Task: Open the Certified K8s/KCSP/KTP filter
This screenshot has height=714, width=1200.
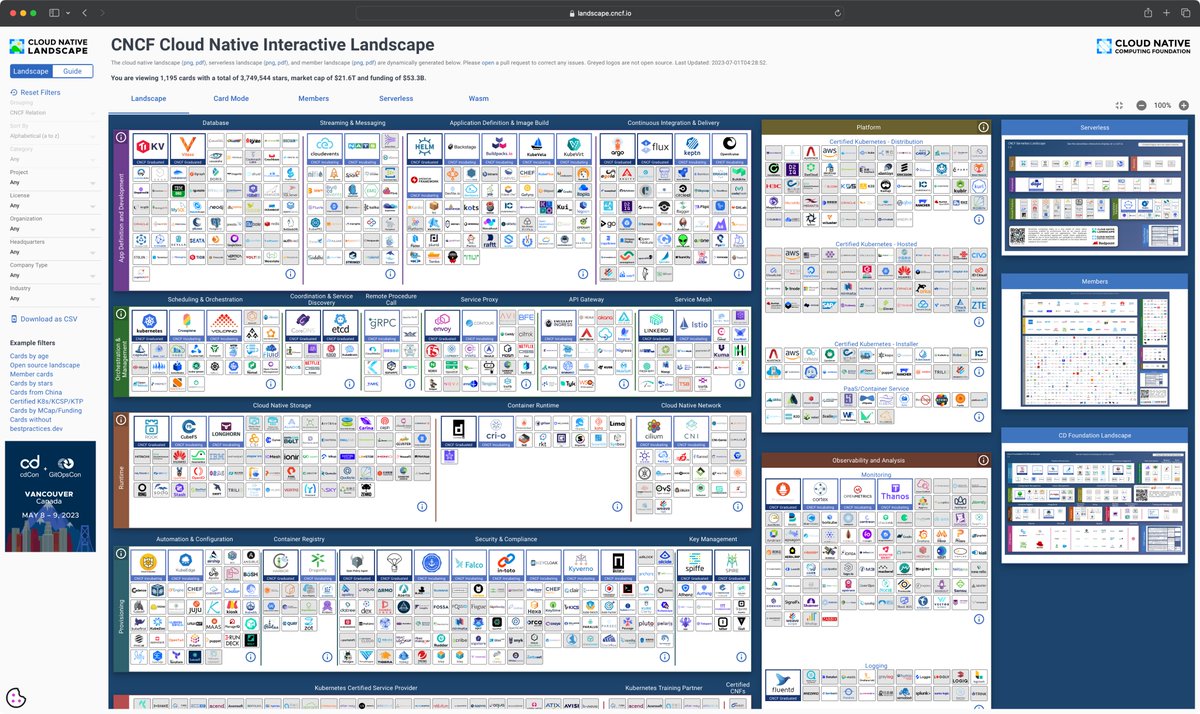Action: click(x=48, y=401)
